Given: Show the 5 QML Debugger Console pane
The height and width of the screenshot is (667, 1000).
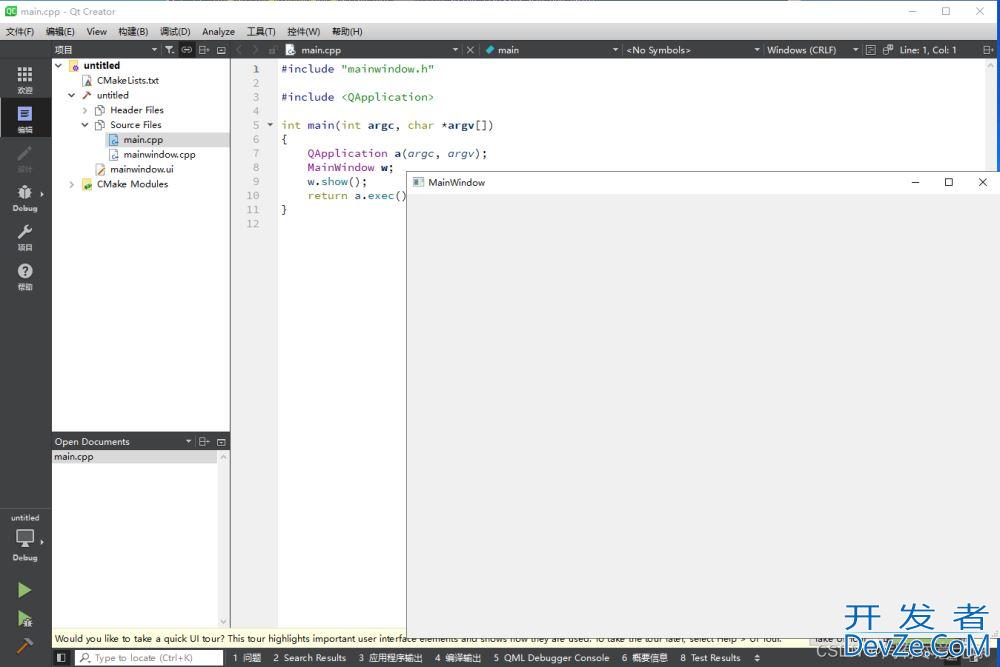Looking at the screenshot, I should (551, 657).
